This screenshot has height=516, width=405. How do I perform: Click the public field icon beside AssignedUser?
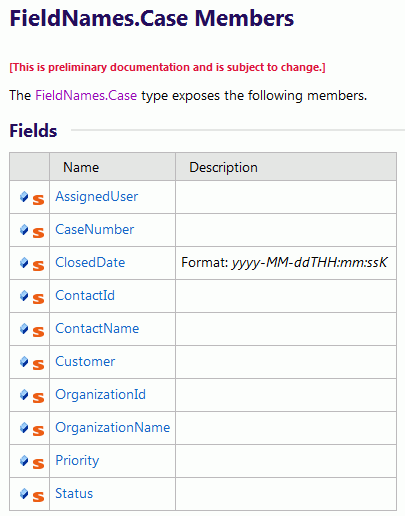24,197
